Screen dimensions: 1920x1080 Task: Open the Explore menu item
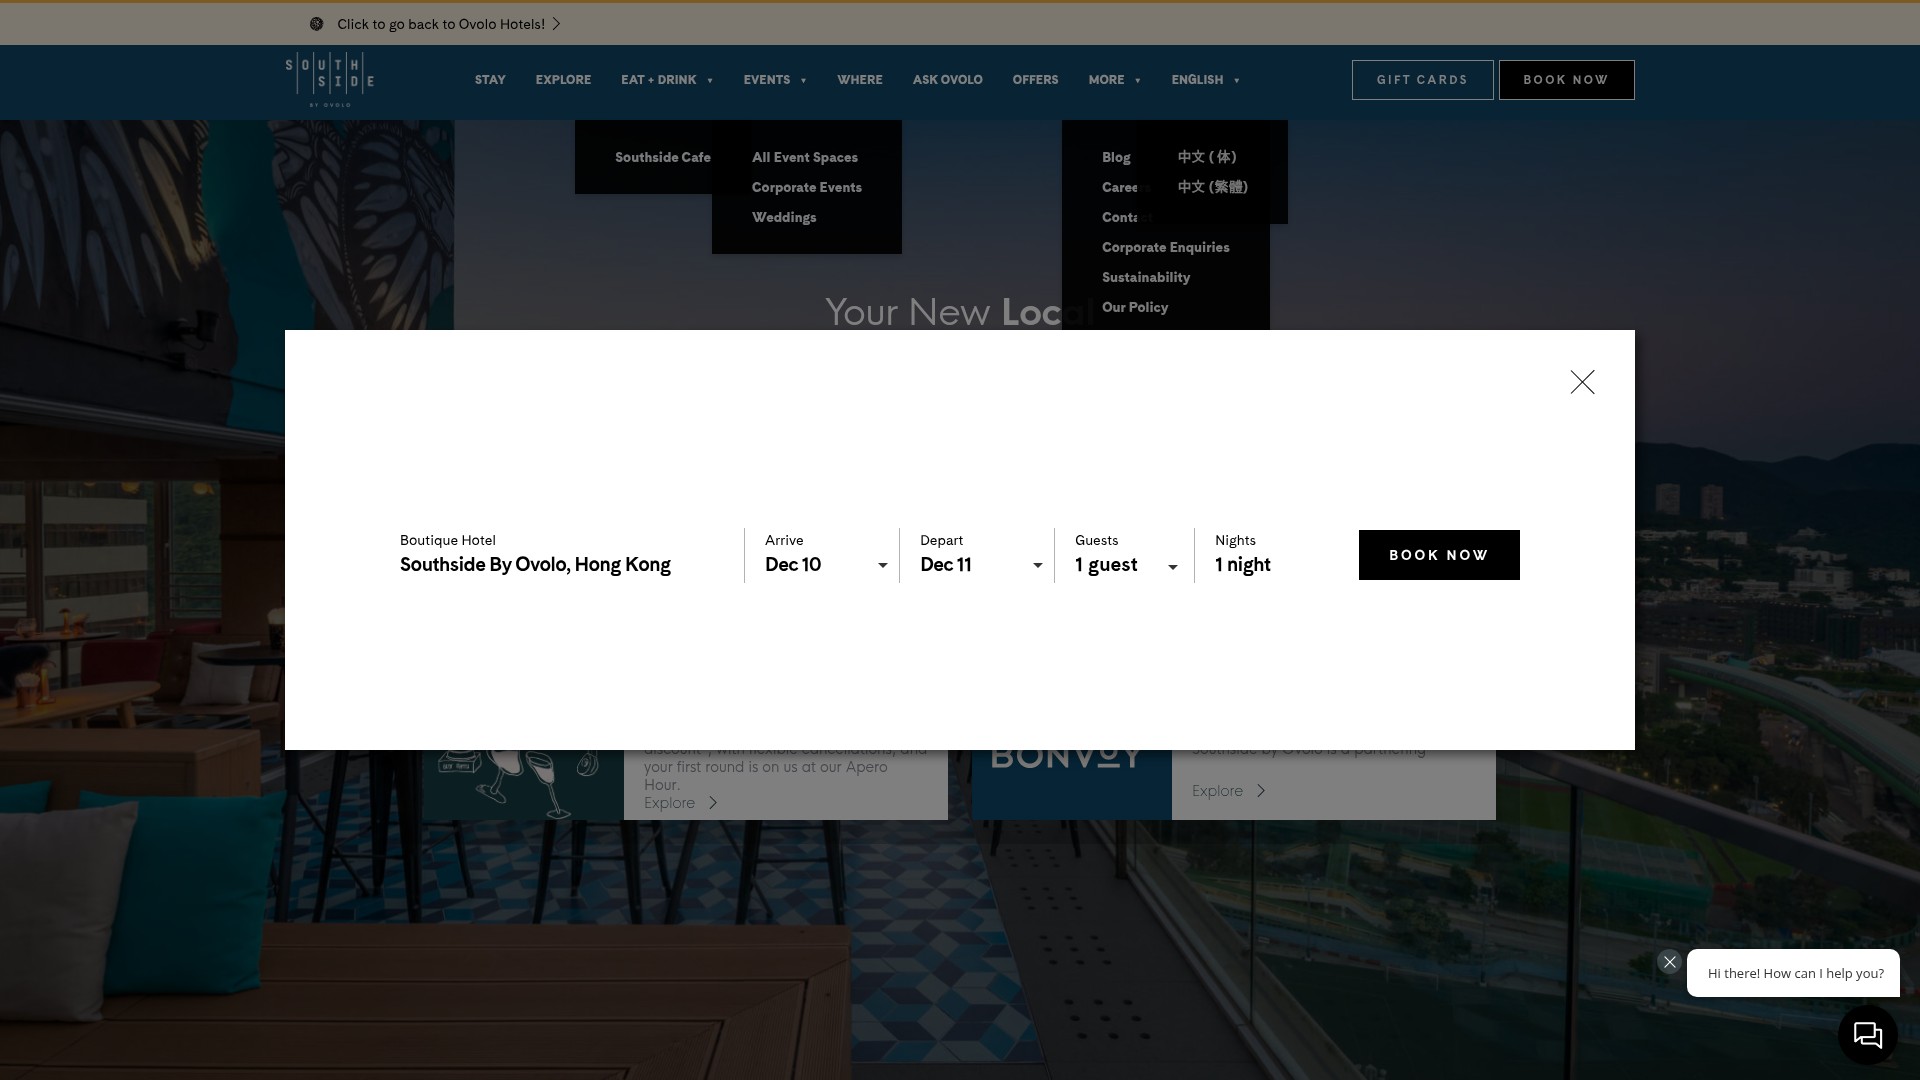pyautogui.click(x=563, y=80)
